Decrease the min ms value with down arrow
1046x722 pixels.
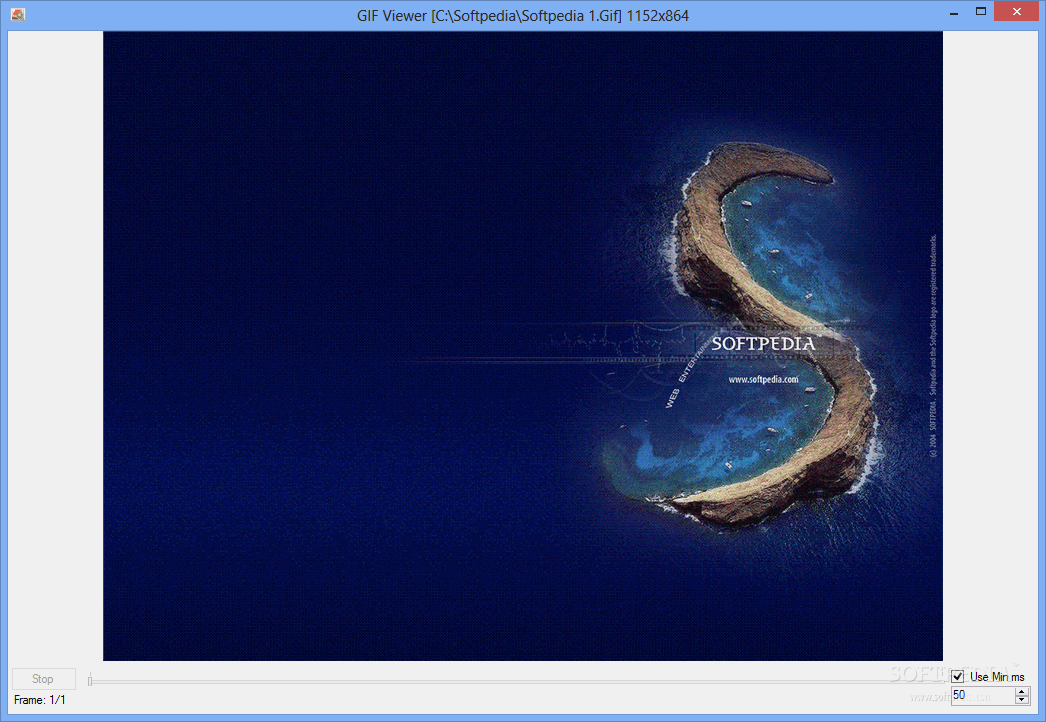pos(1022,699)
